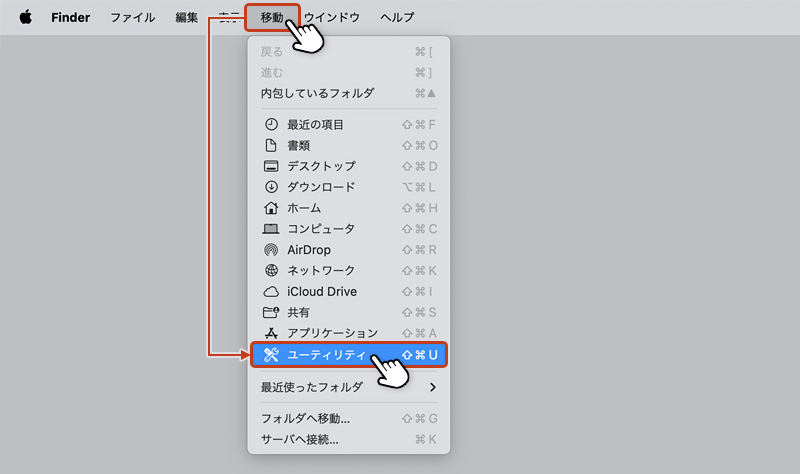Choose サーバへ接続... menu entry
Screen dimensions: 800x474
(x=299, y=439)
